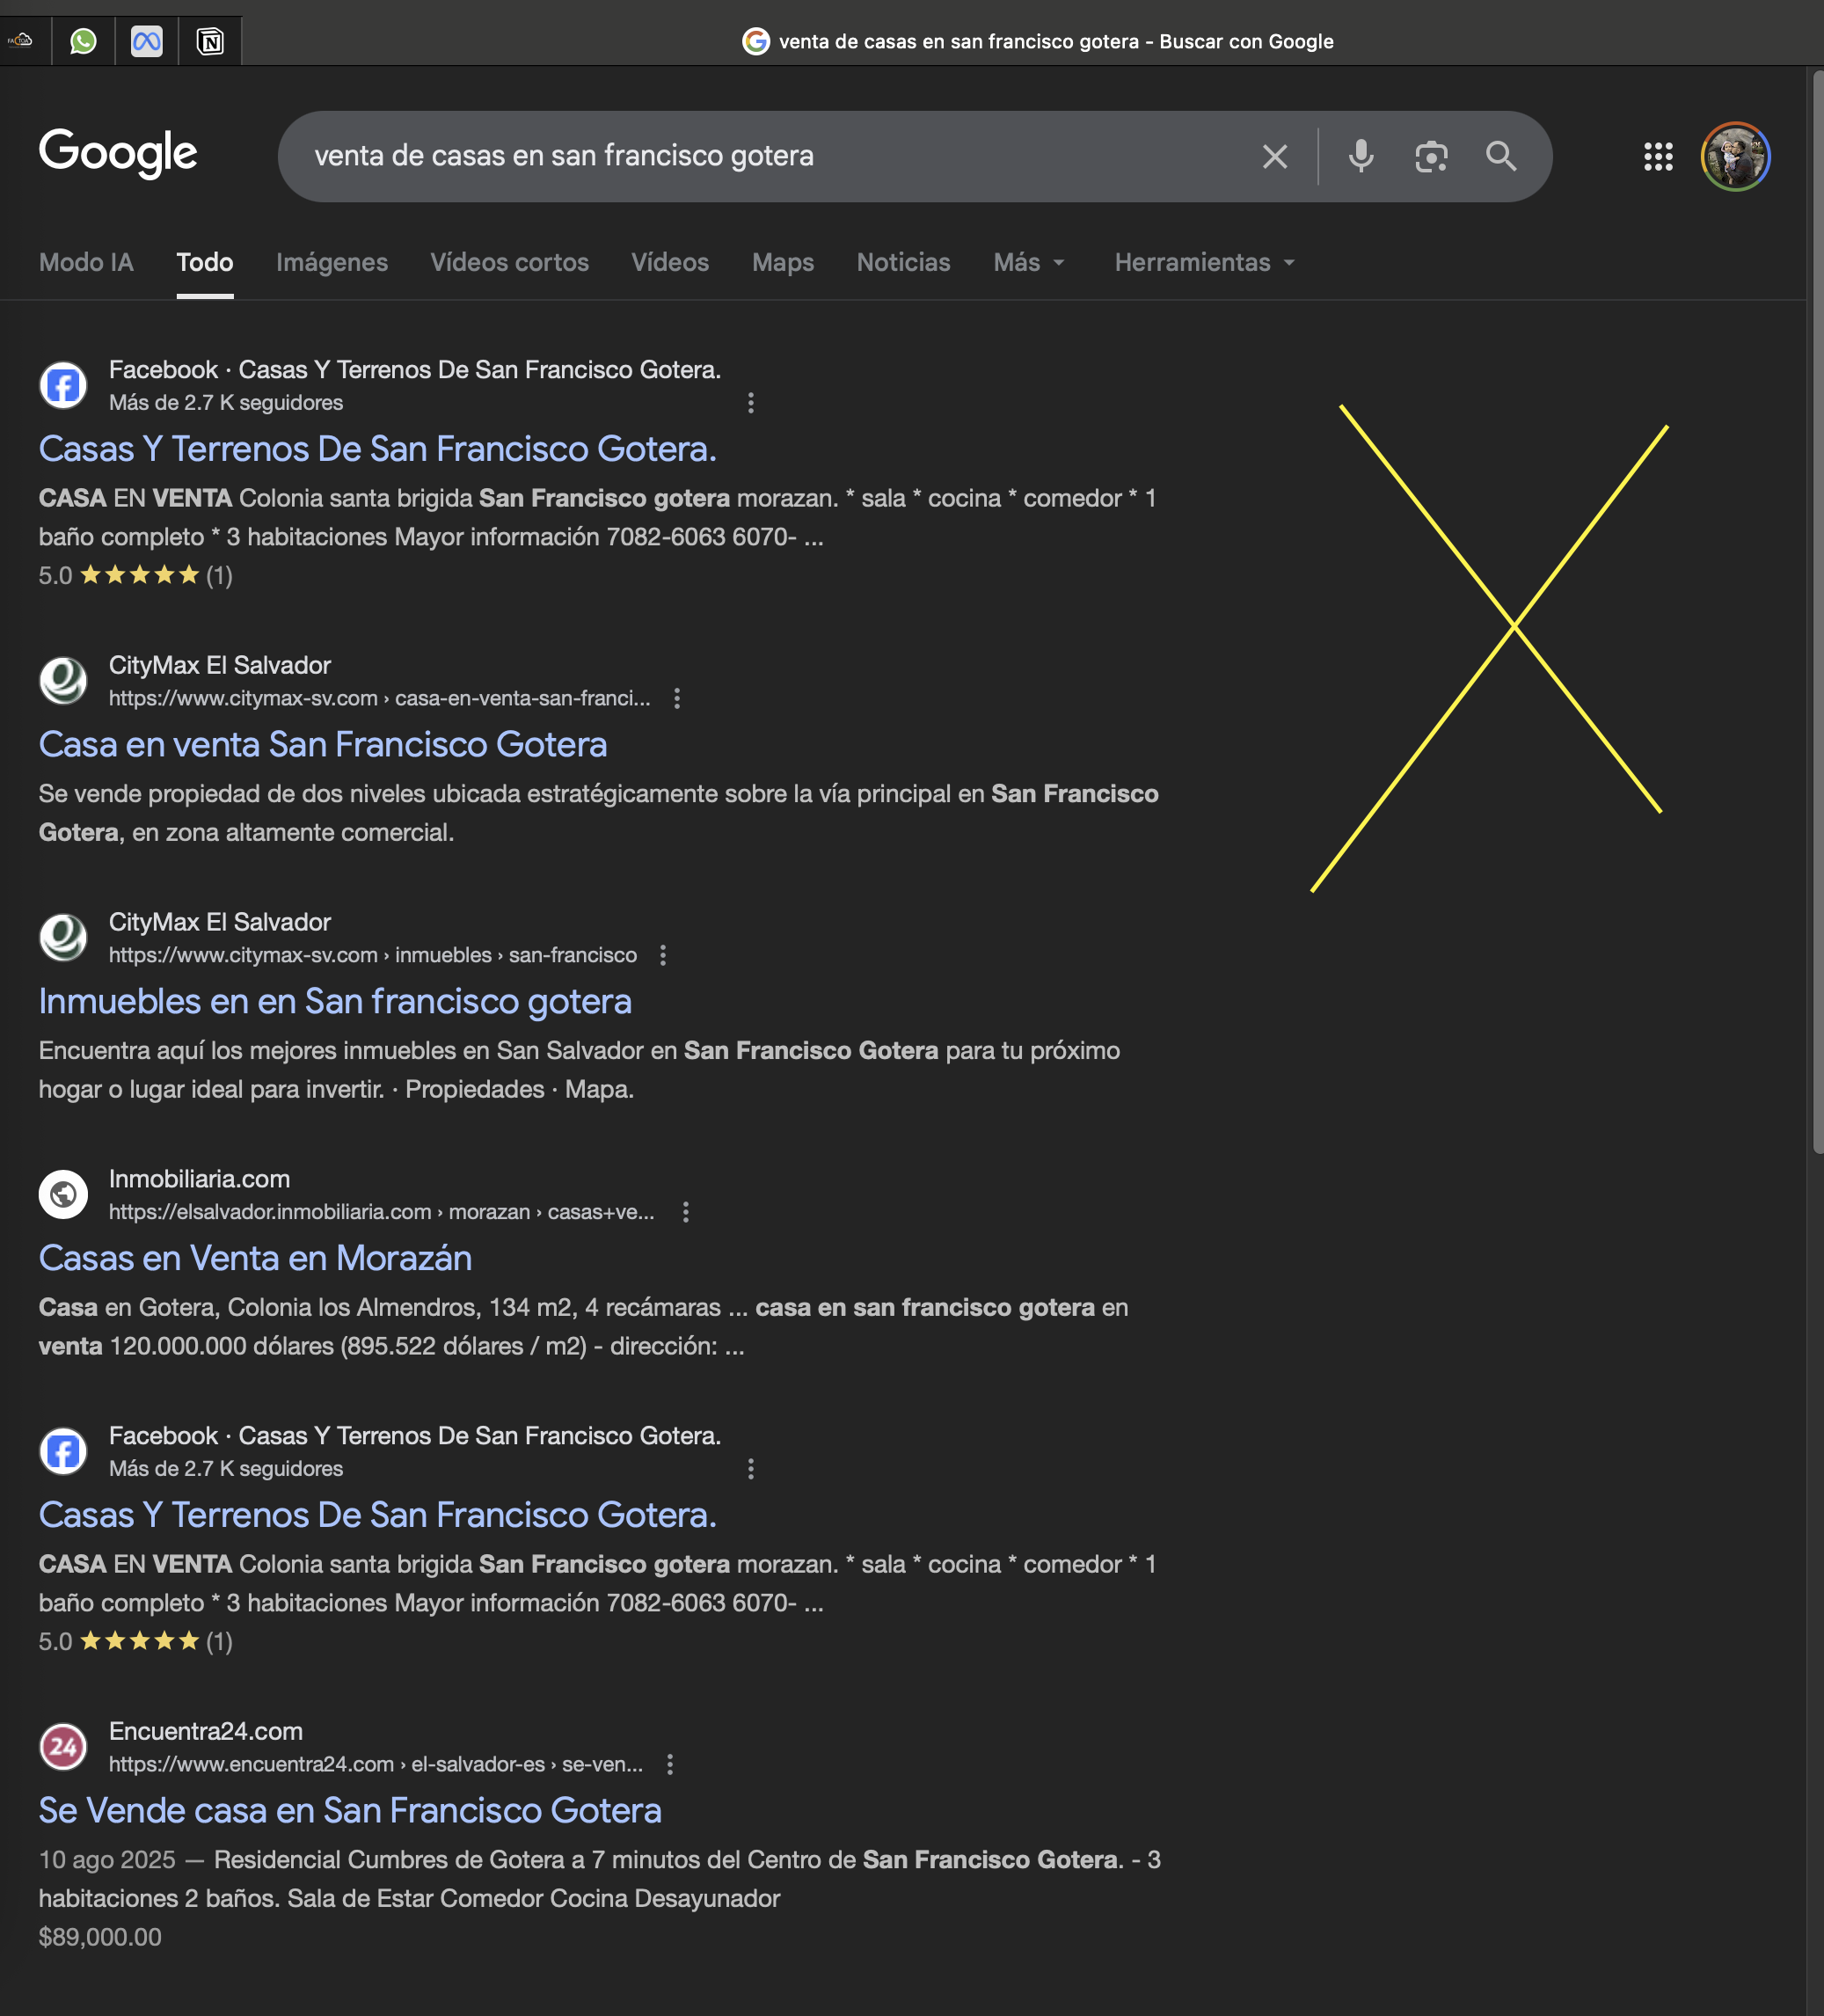Switch to the Maps tab
The width and height of the screenshot is (1824, 2016).
783,262
